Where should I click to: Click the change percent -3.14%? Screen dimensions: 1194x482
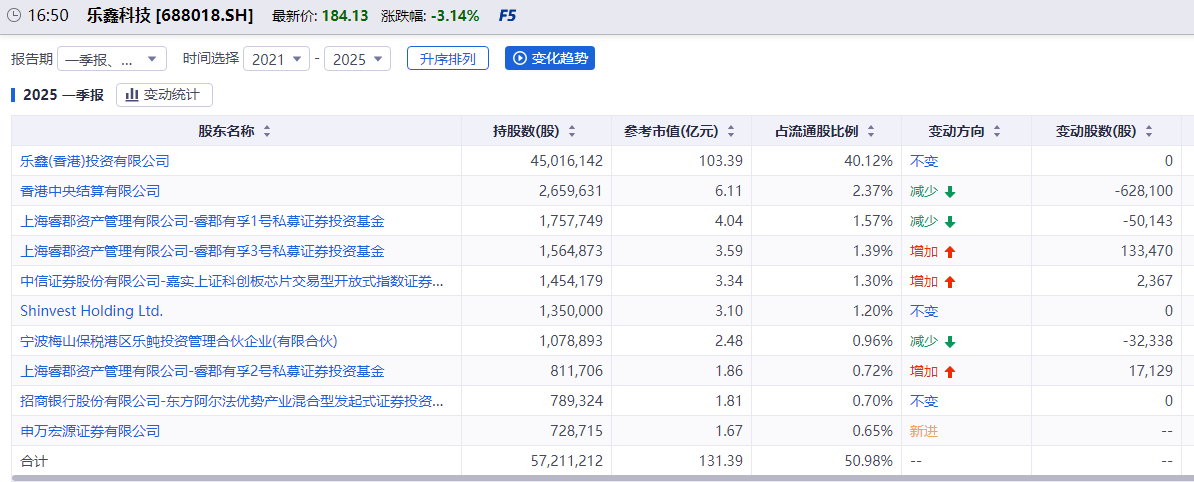(x=454, y=15)
